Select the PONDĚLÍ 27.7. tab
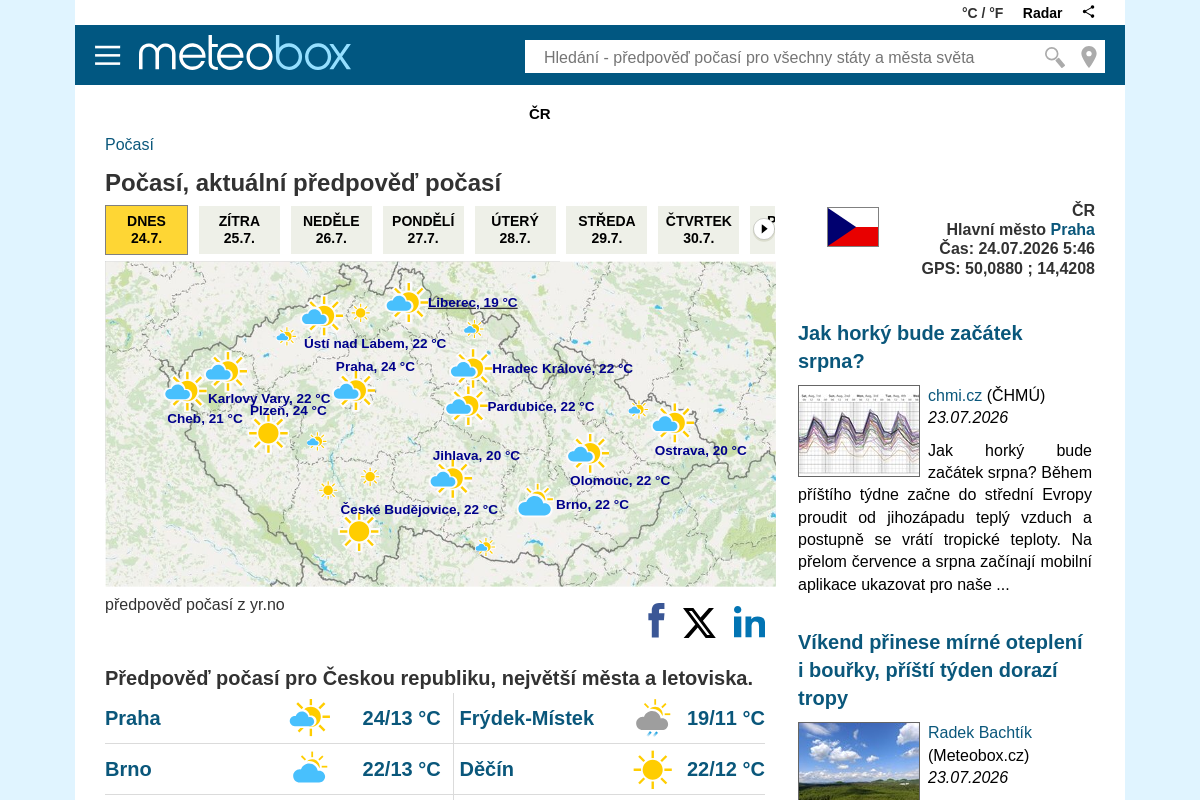Image resolution: width=1200 pixels, height=800 pixels. (423, 230)
